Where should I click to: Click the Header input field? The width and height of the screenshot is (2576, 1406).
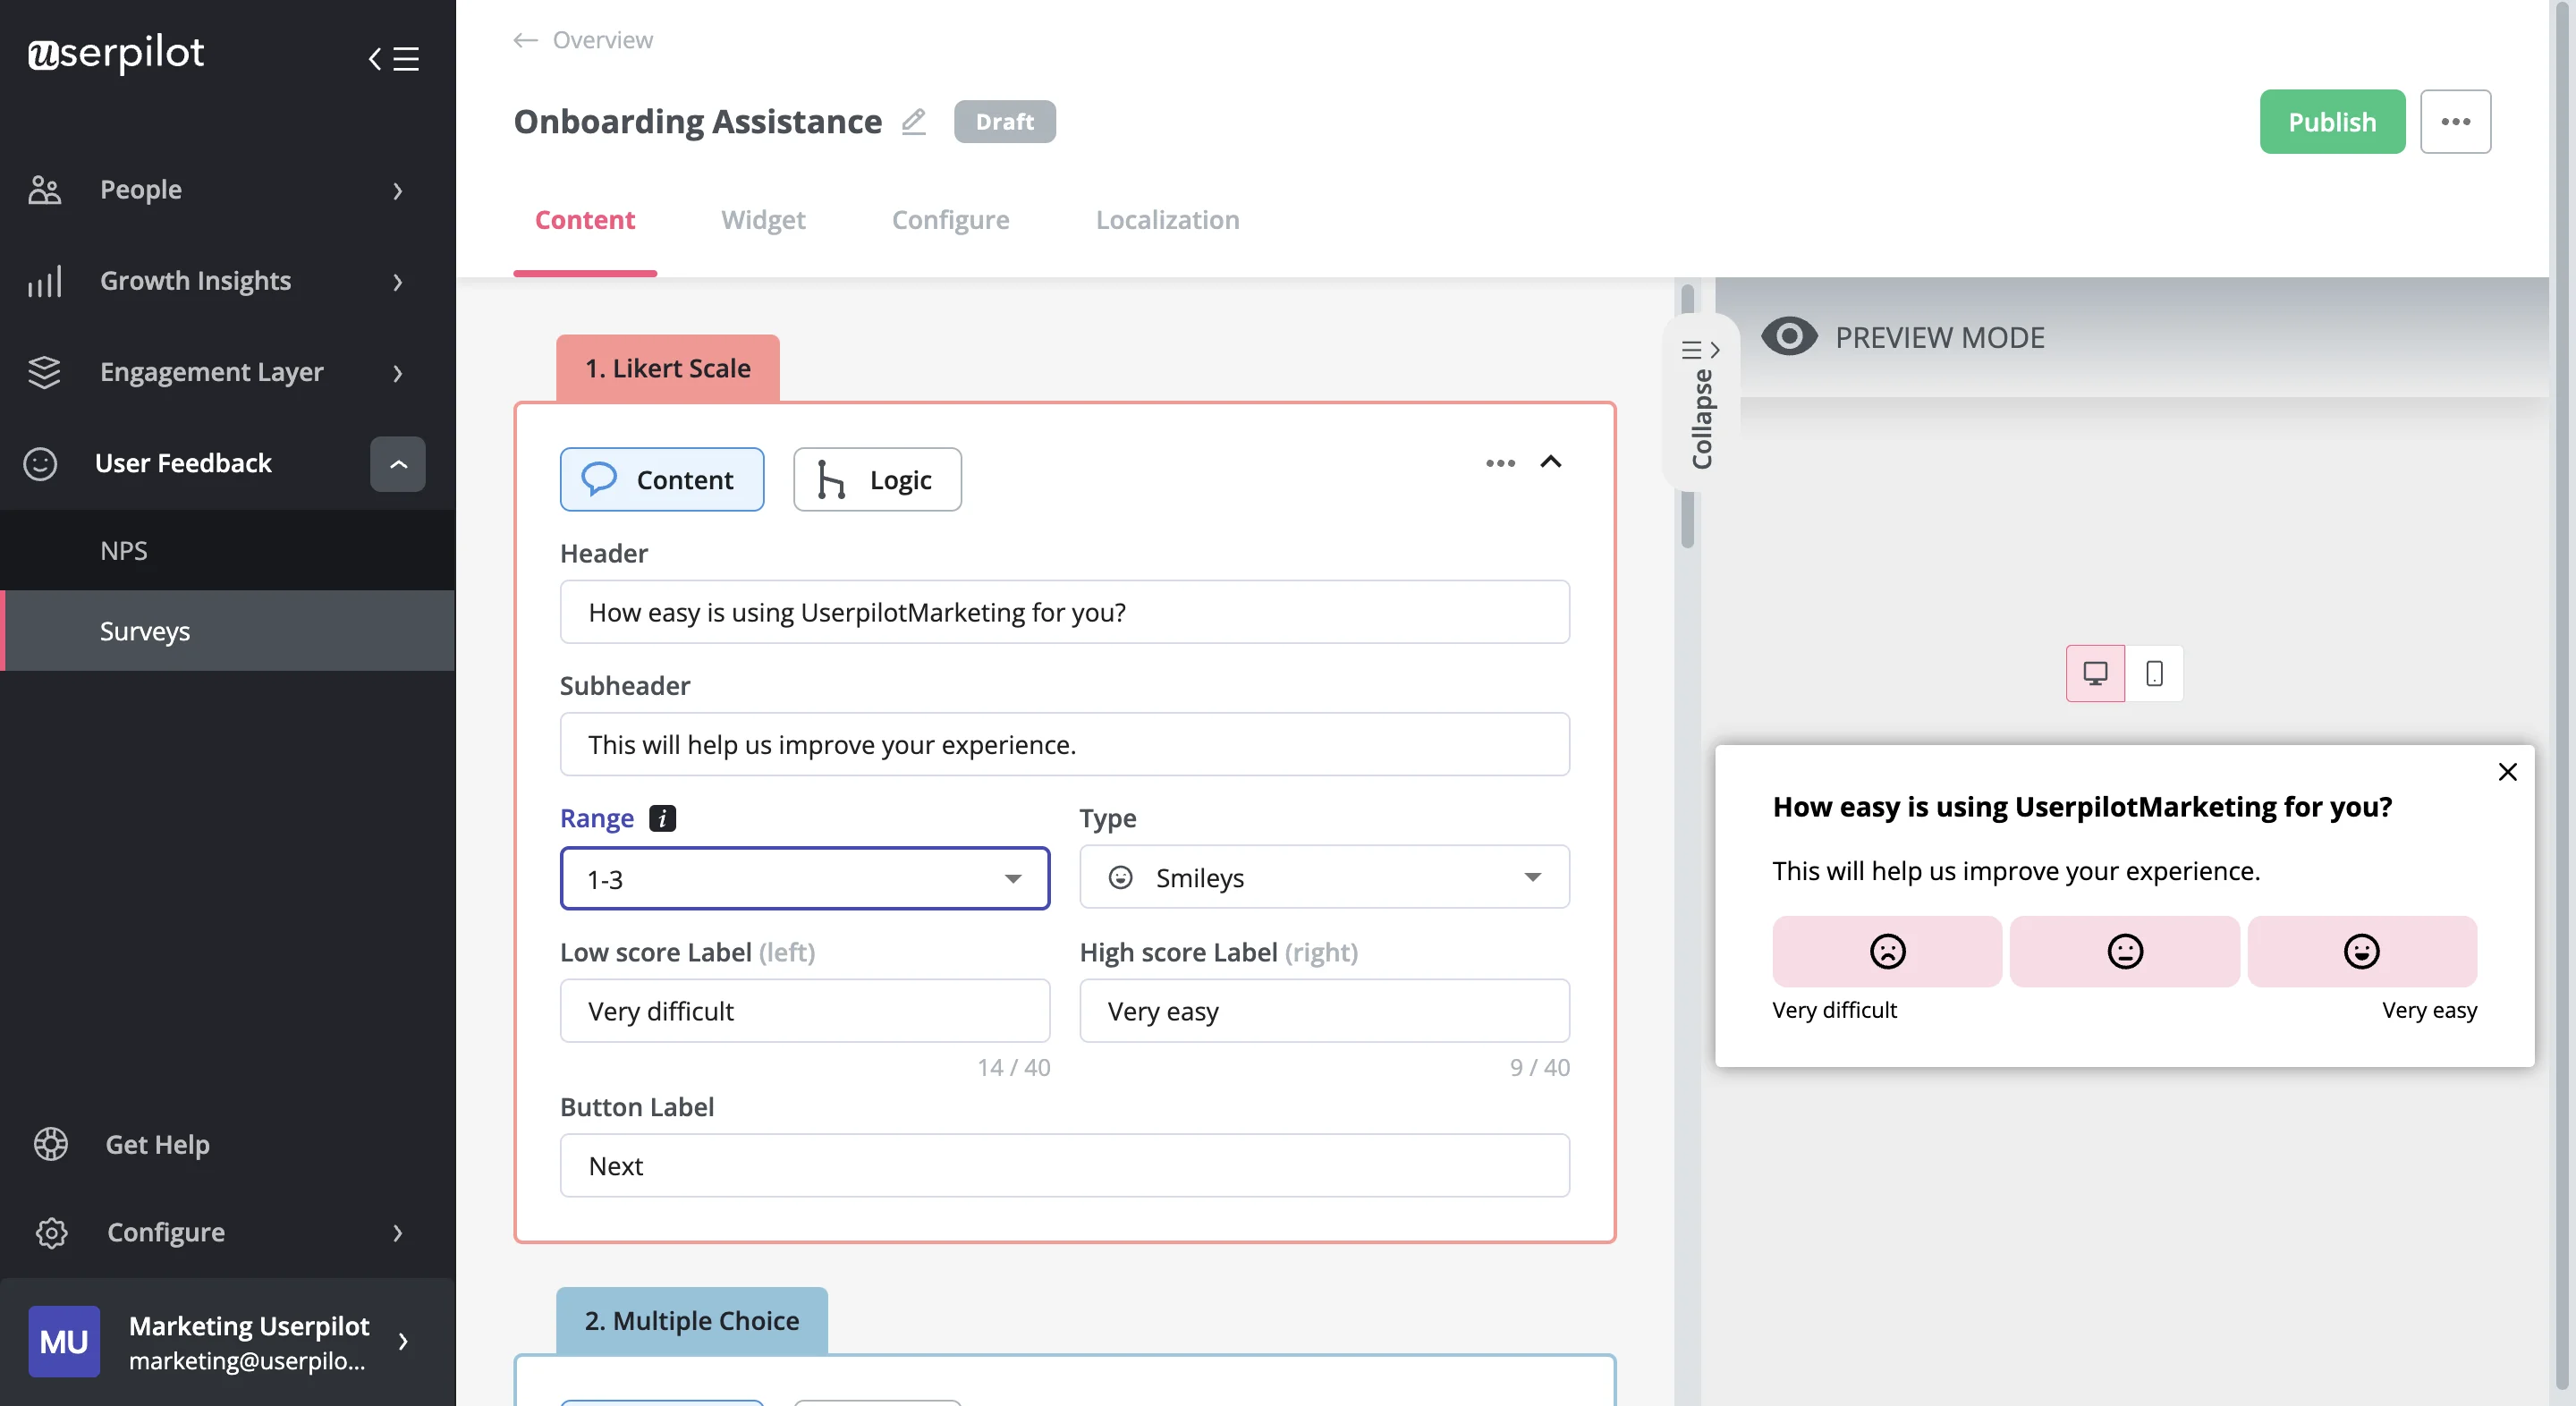pos(1064,612)
